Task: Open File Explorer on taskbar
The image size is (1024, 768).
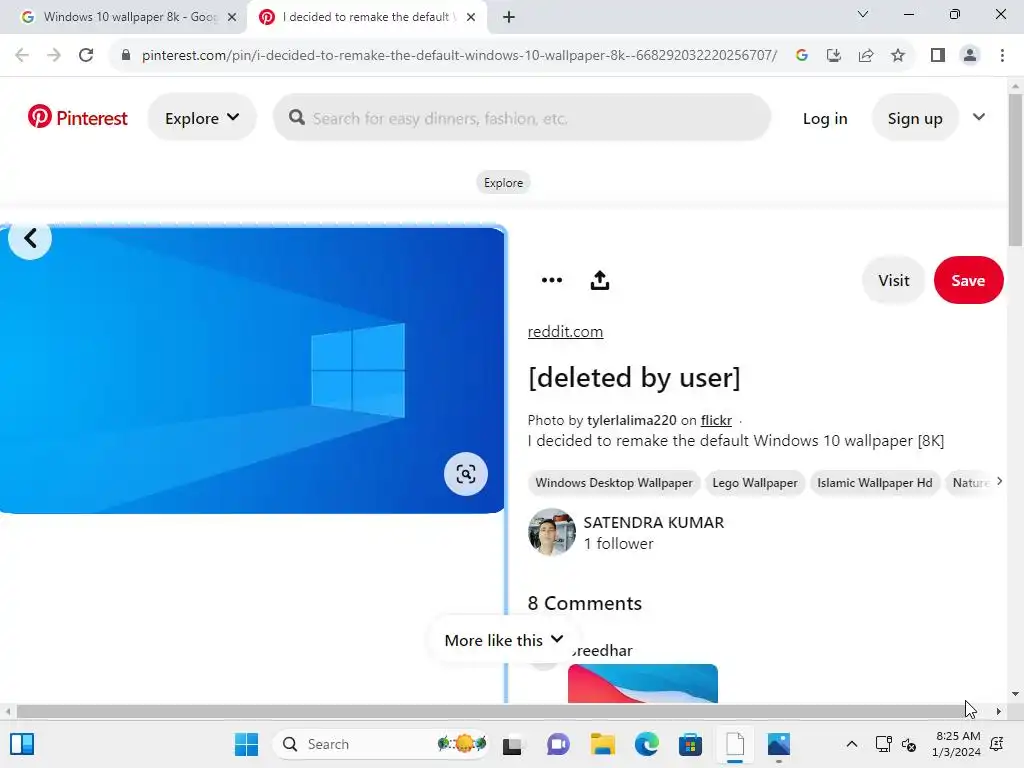Action: pyautogui.click(x=603, y=744)
